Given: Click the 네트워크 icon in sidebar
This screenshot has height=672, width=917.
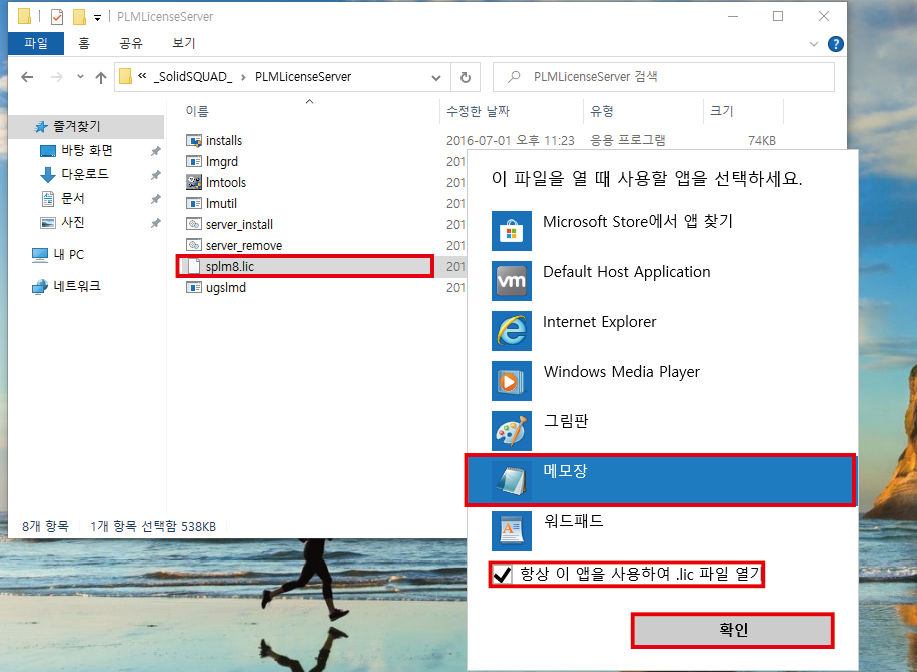Looking at the screenshot, I should (x=40, y=286).
